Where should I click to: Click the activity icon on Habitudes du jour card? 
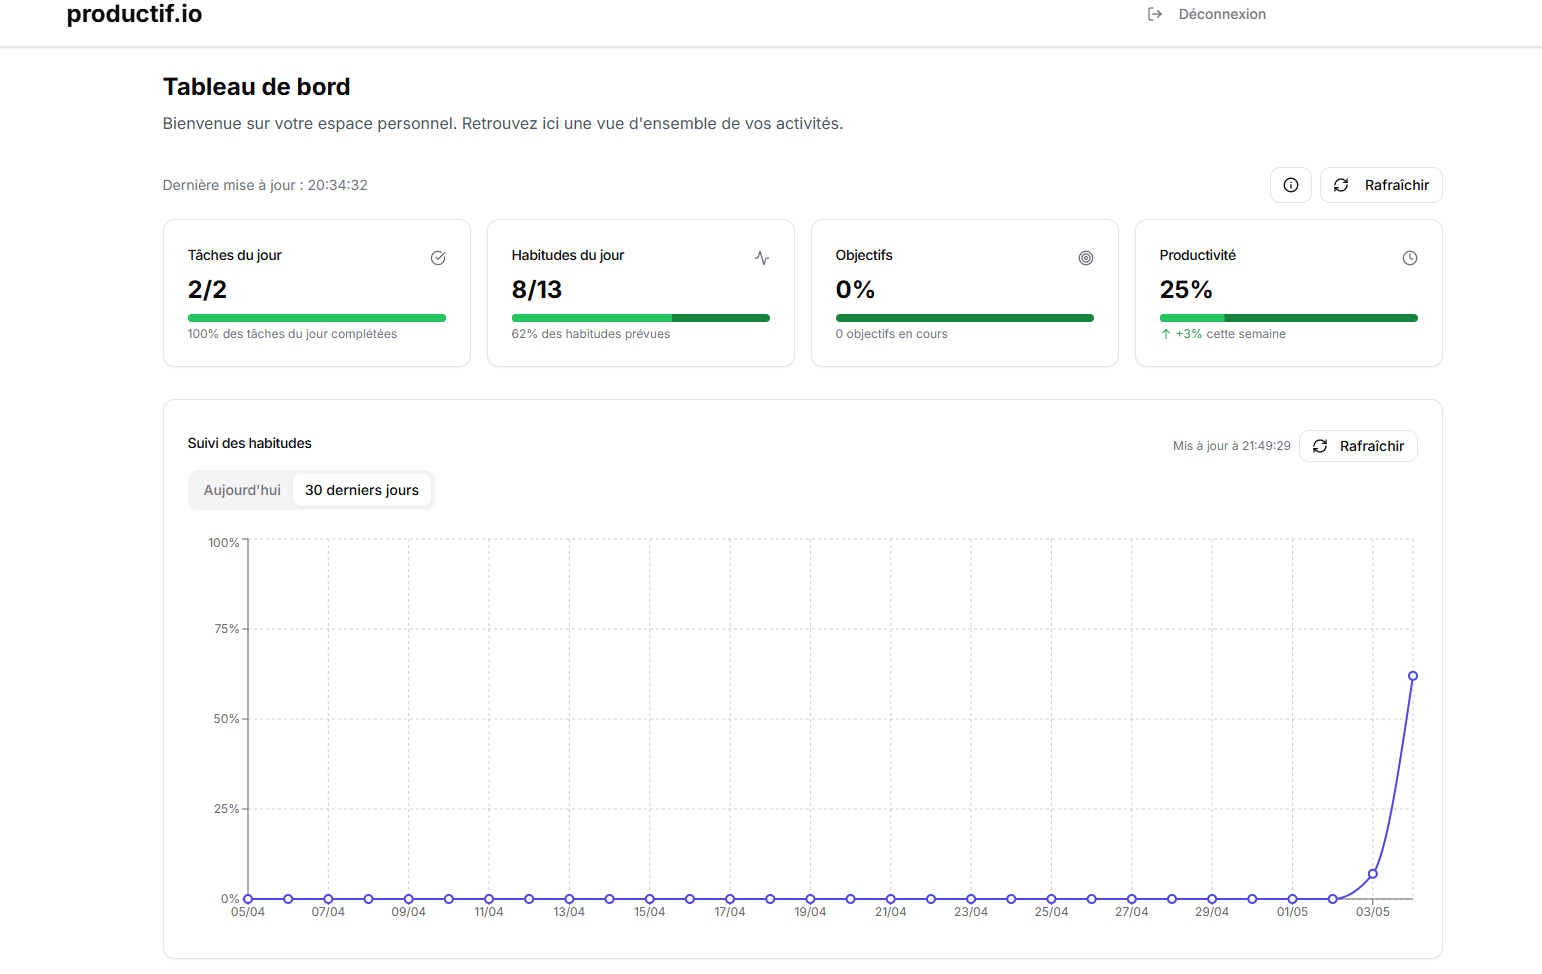click(x=762, y=257)
